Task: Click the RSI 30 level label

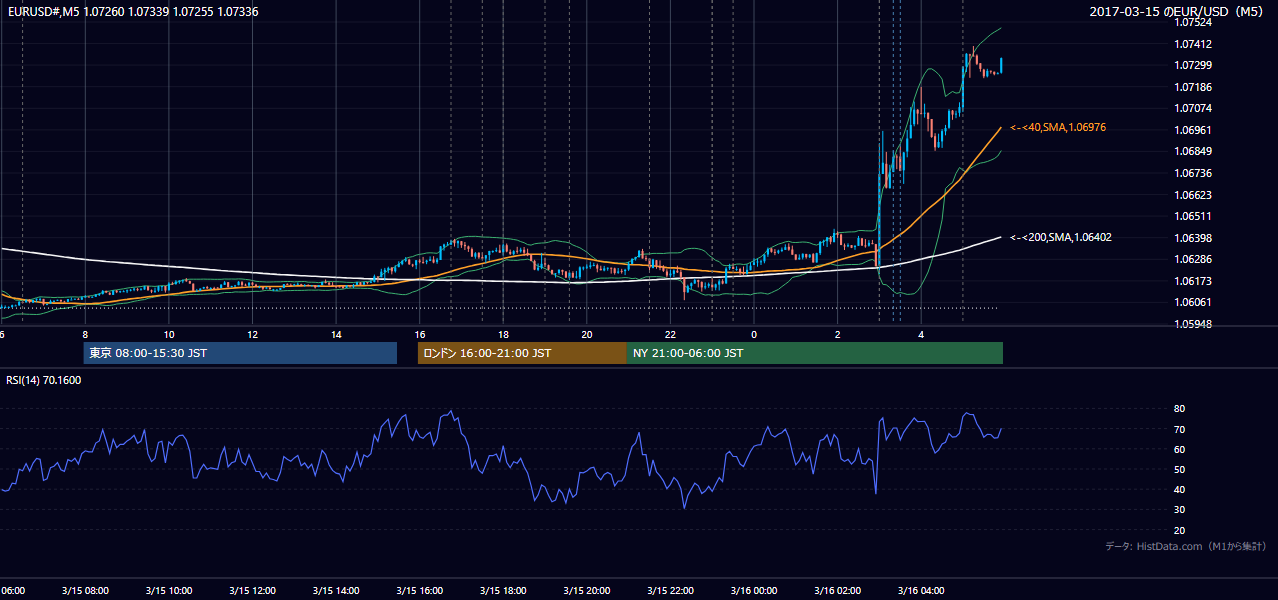Action: coord(1179,509)
